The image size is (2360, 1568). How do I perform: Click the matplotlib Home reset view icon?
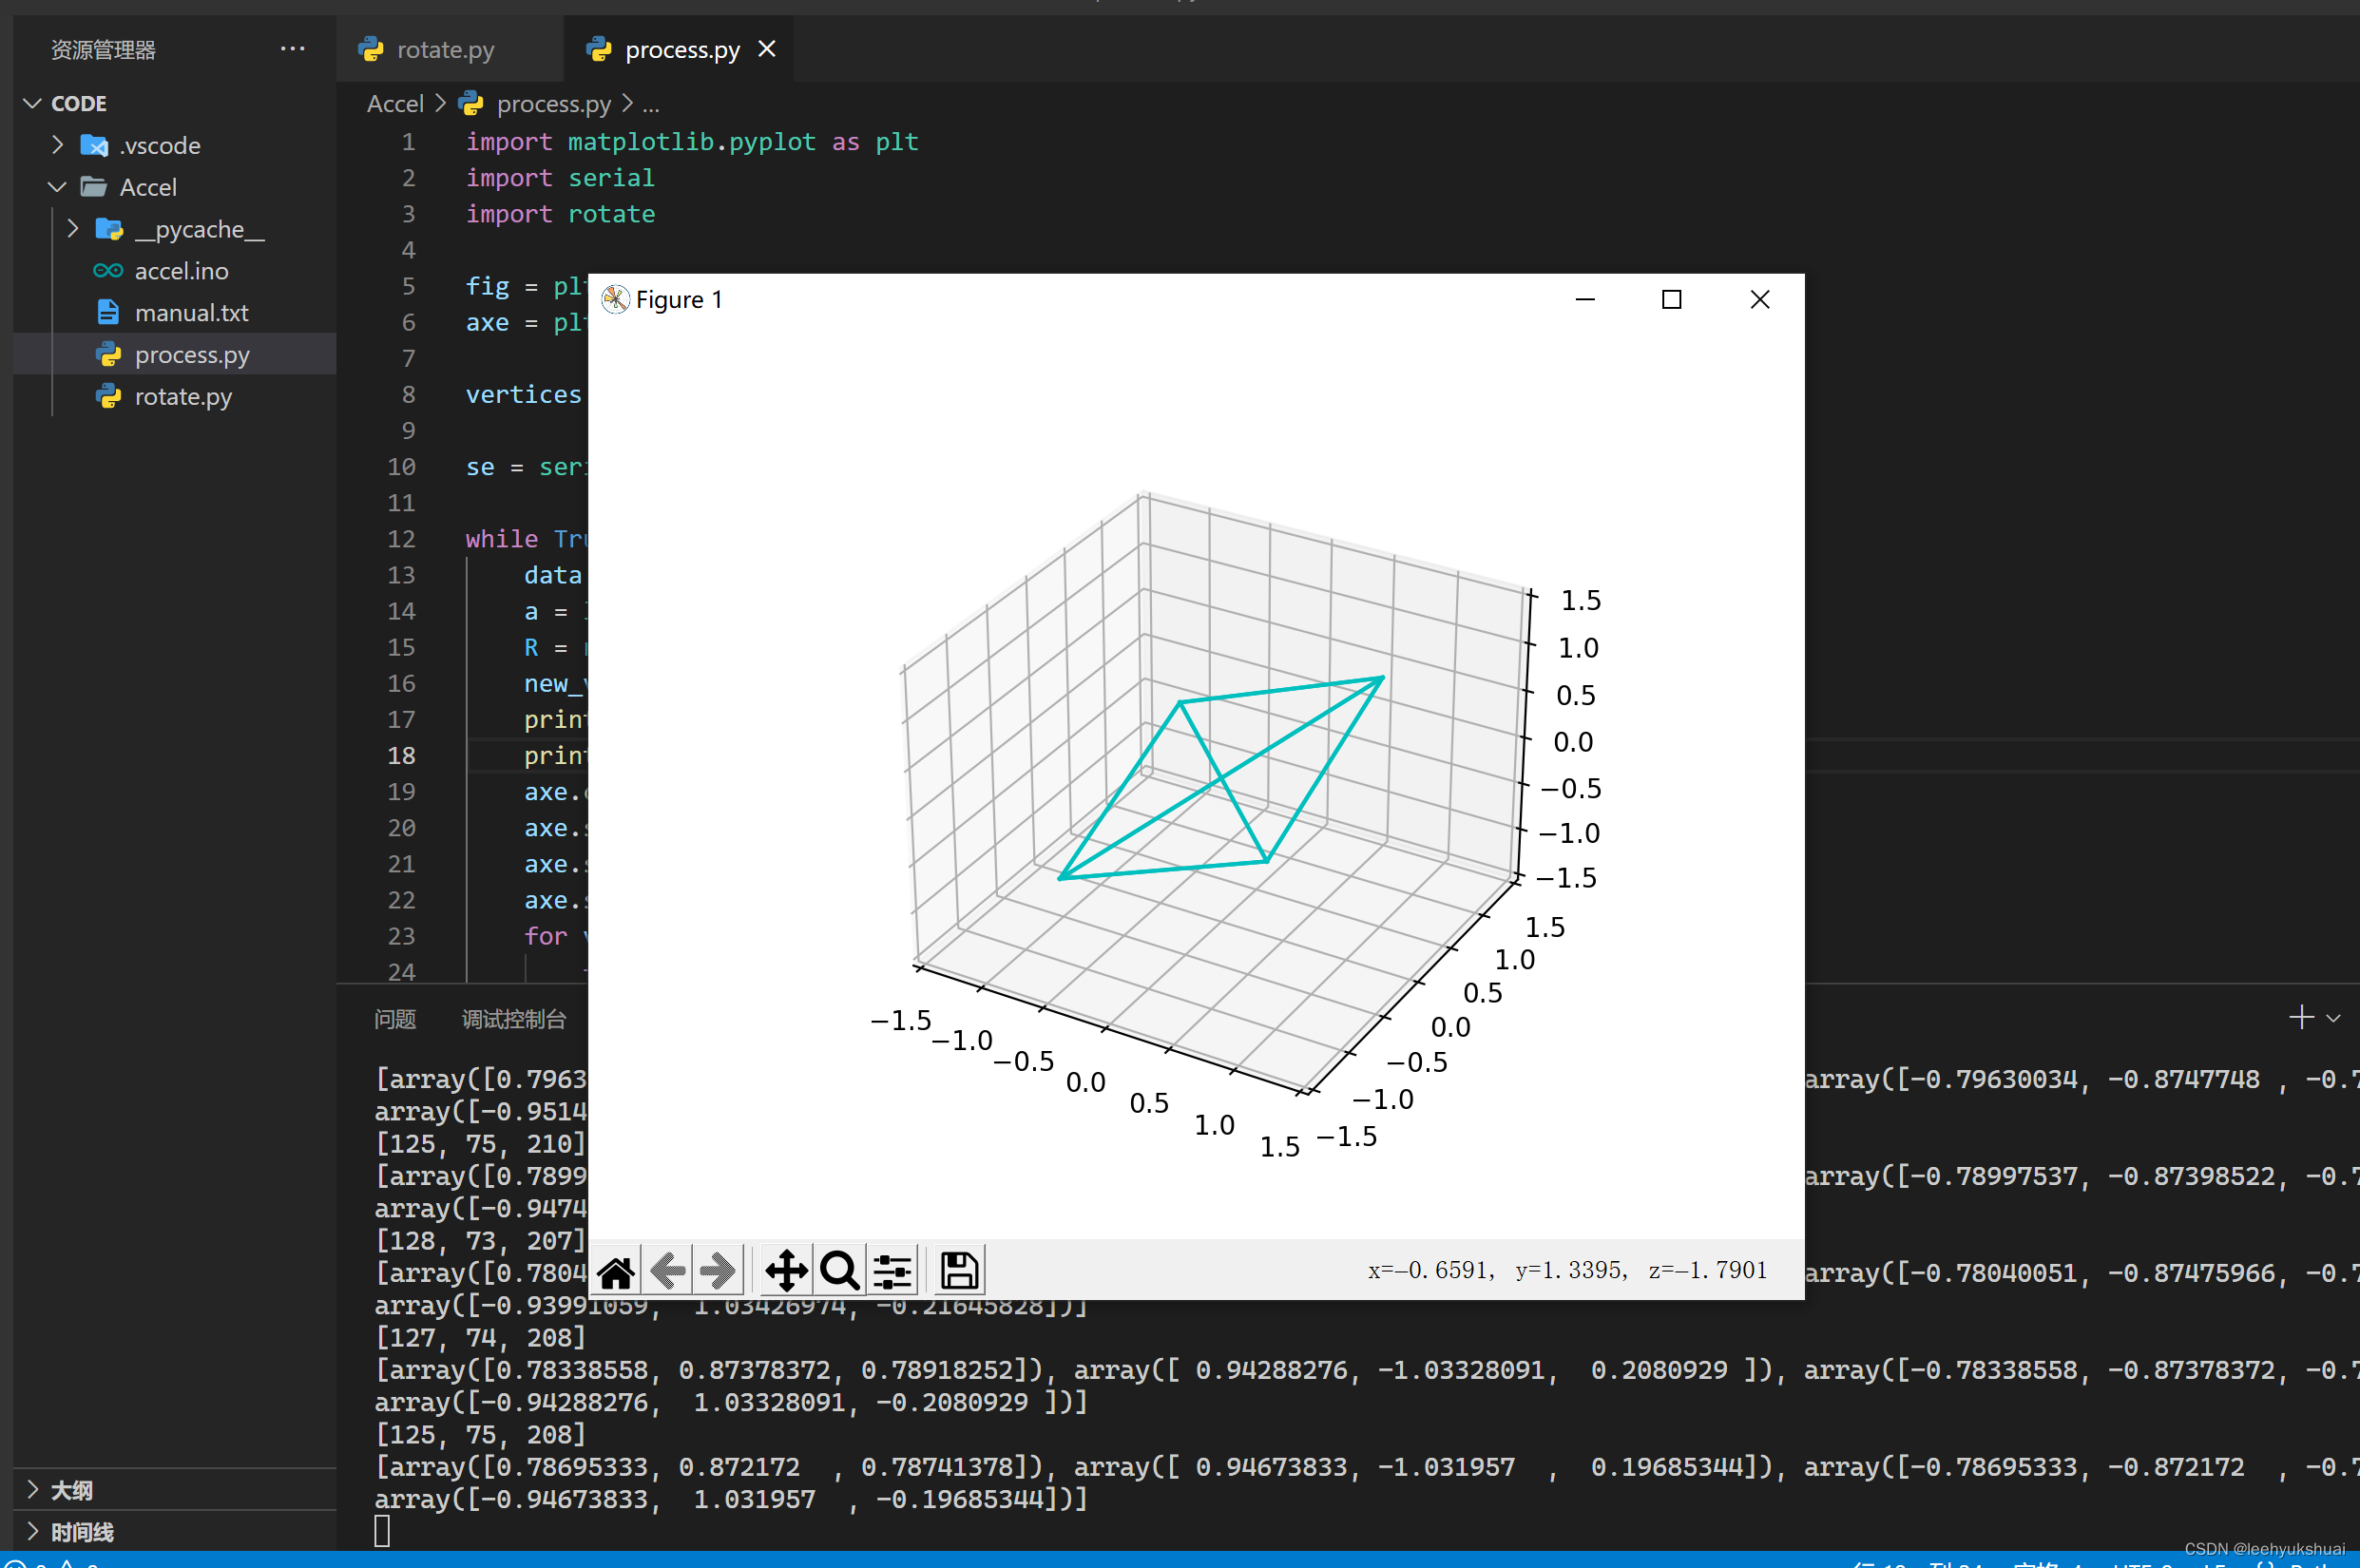(x=616, y=1272)
